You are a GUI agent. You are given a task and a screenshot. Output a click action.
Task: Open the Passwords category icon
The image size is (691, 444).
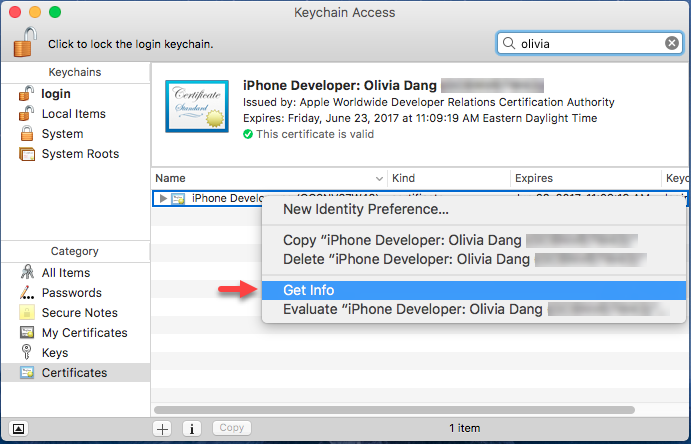[x=25, y=293]
